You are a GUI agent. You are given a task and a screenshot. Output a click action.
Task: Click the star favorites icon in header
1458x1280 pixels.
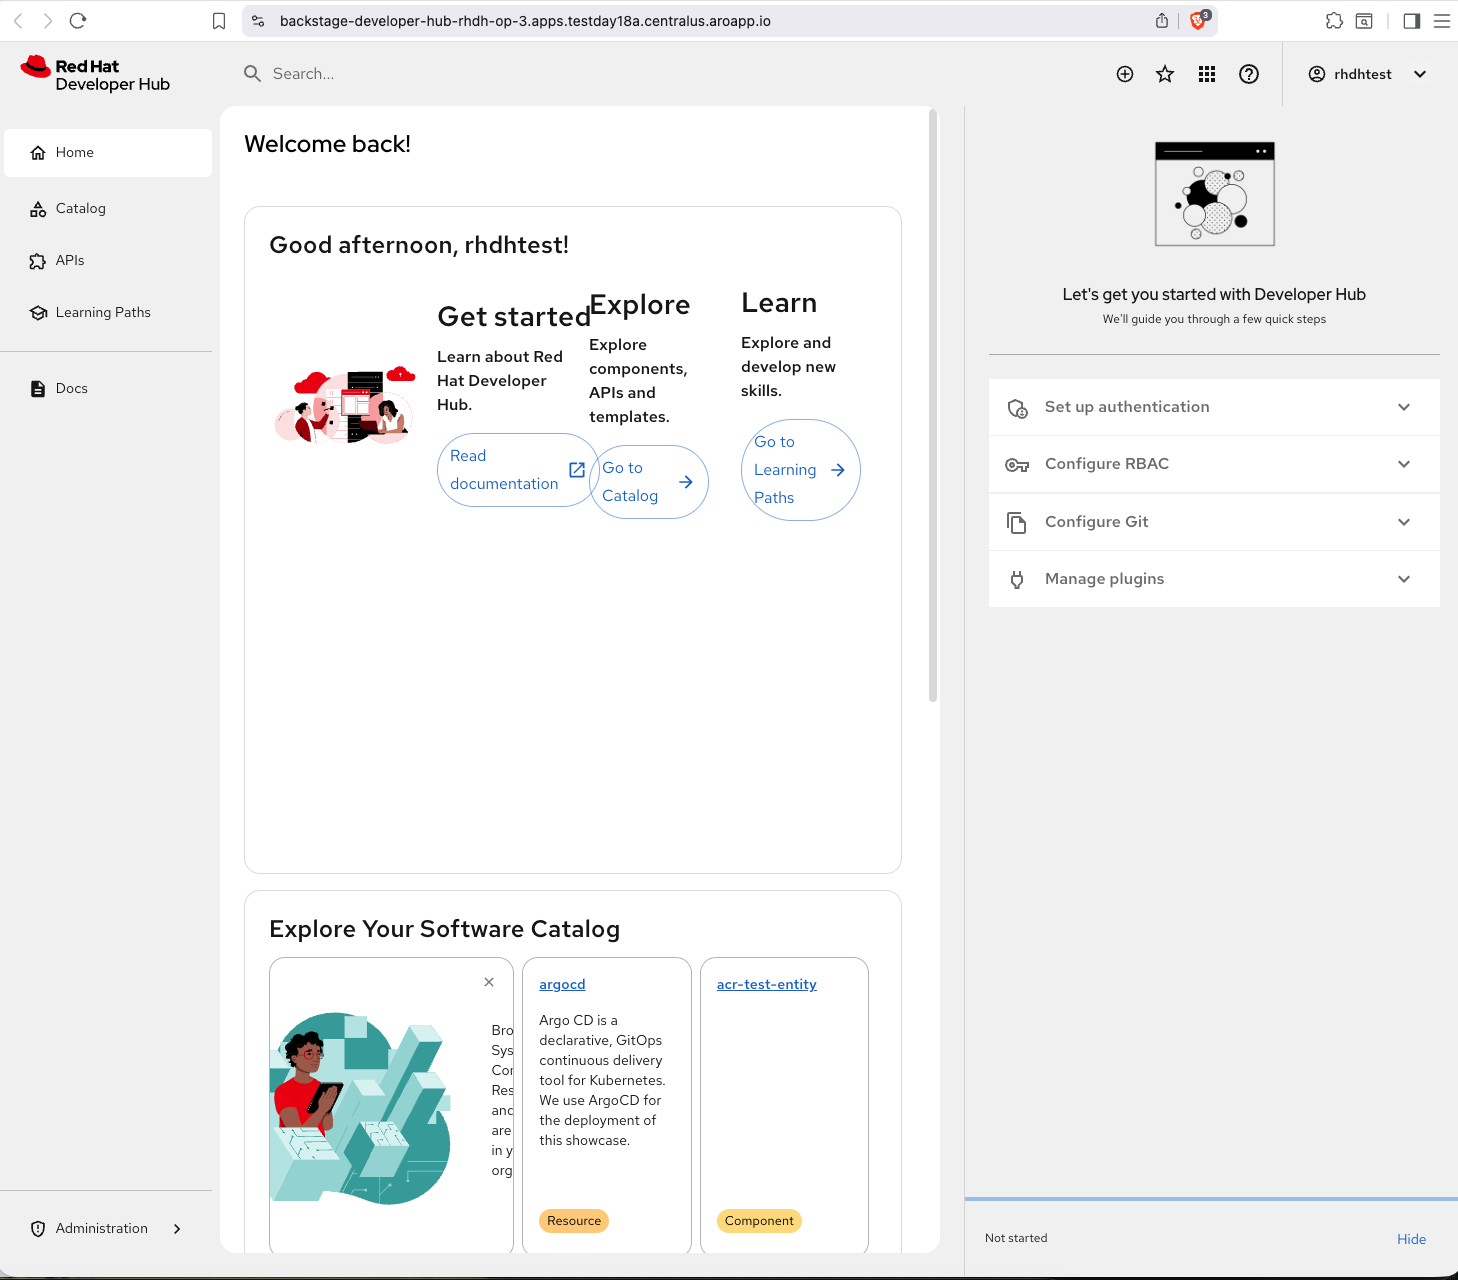(x=1165, y=74)
